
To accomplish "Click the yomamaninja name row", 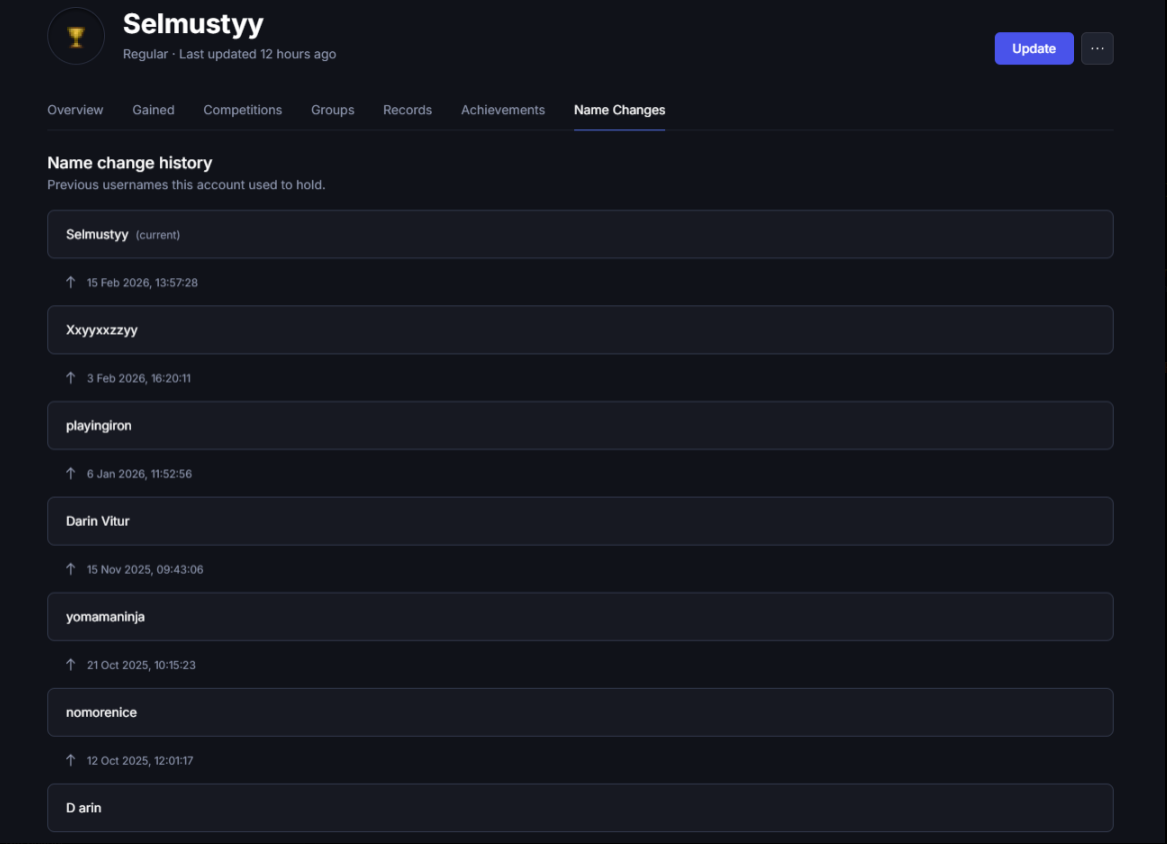I will click(581, 617).
